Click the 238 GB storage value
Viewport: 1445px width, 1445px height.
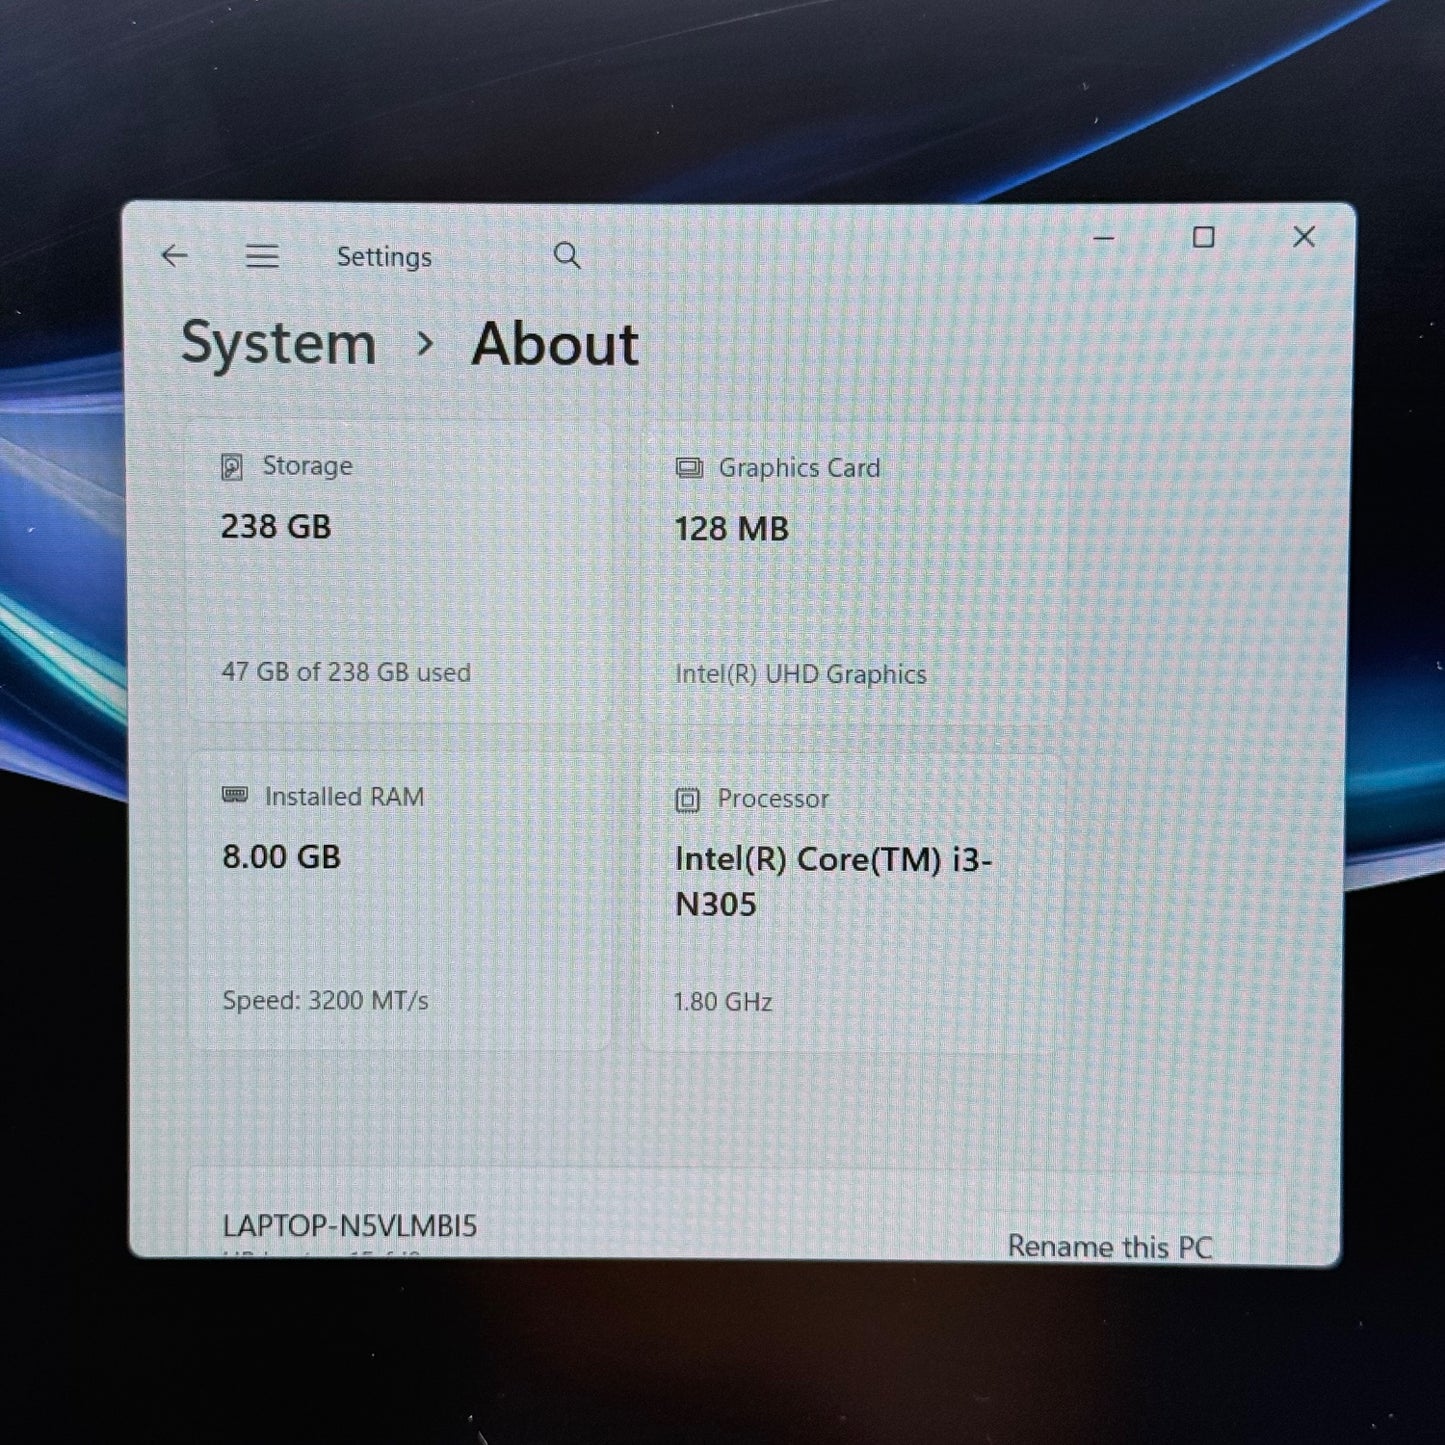pyautogui.click(x=277, y=527)
